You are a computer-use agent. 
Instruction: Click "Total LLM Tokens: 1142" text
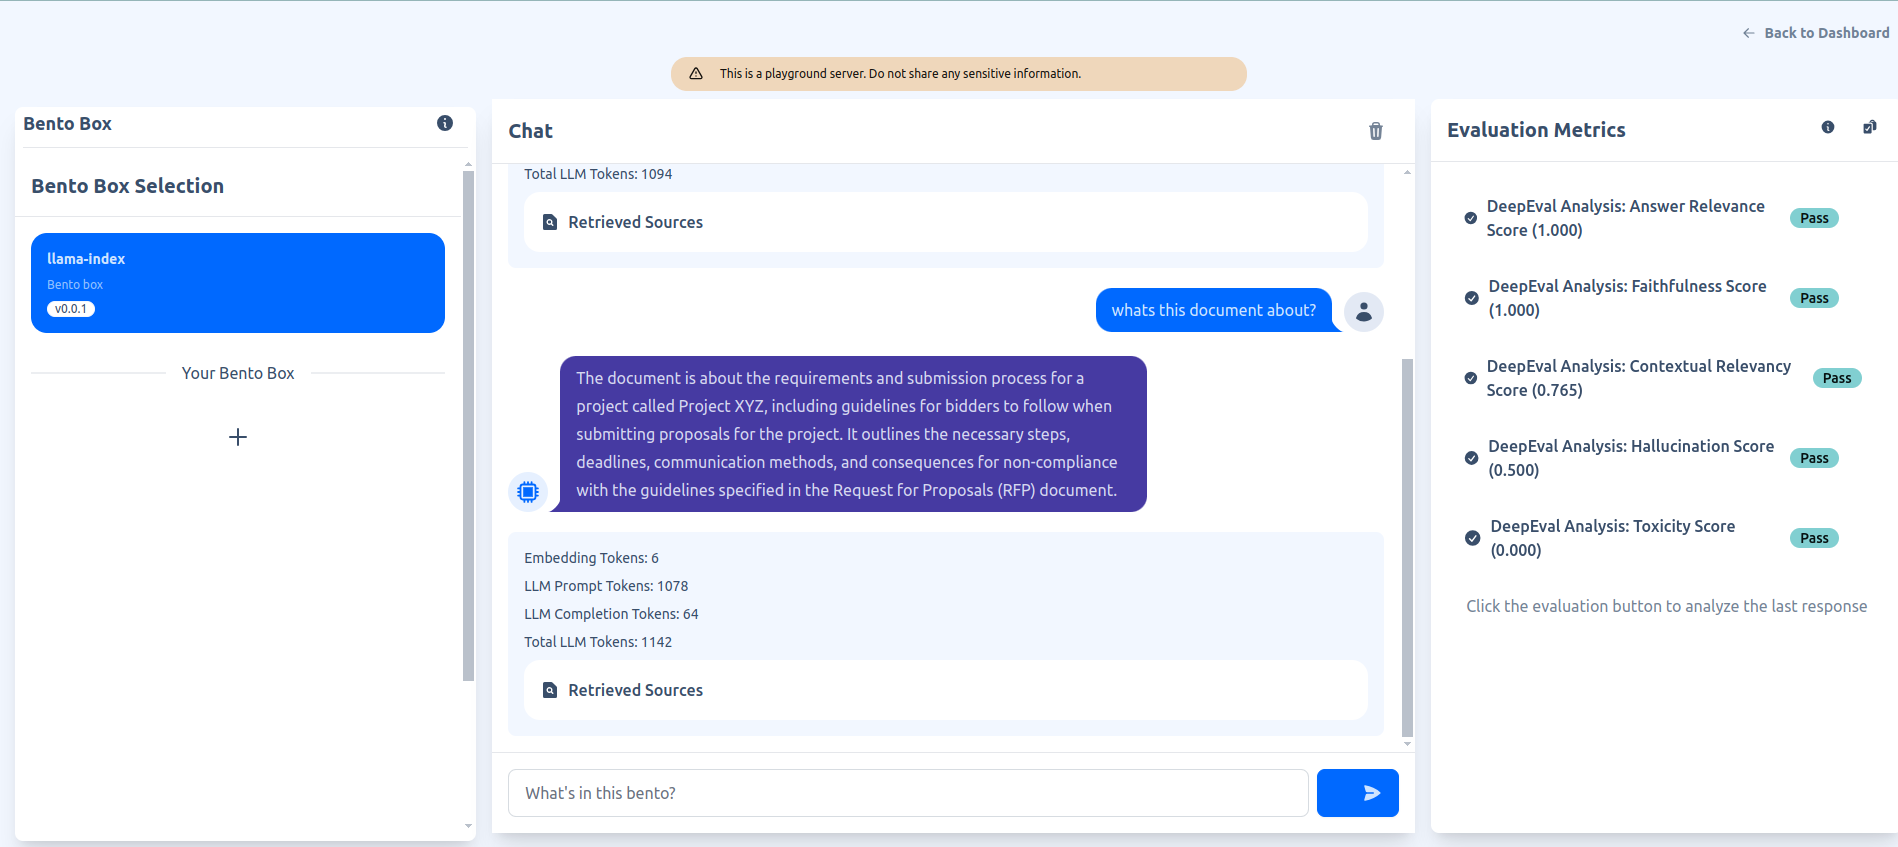[598, 642]
